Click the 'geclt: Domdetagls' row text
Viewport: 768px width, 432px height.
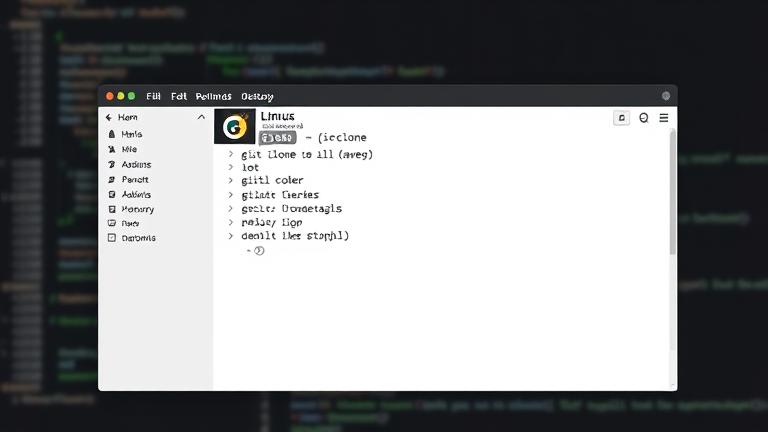291,209
